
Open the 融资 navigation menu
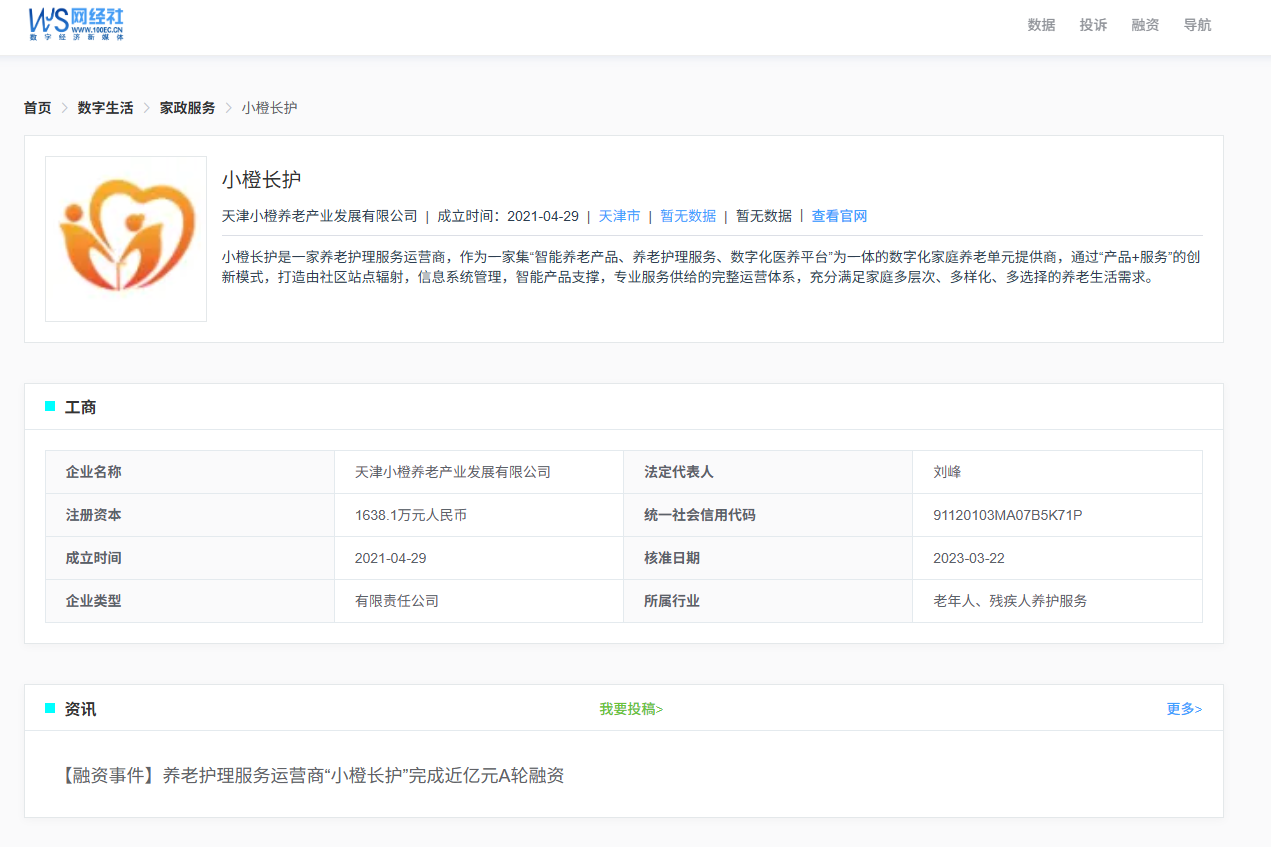[1145, 25]
